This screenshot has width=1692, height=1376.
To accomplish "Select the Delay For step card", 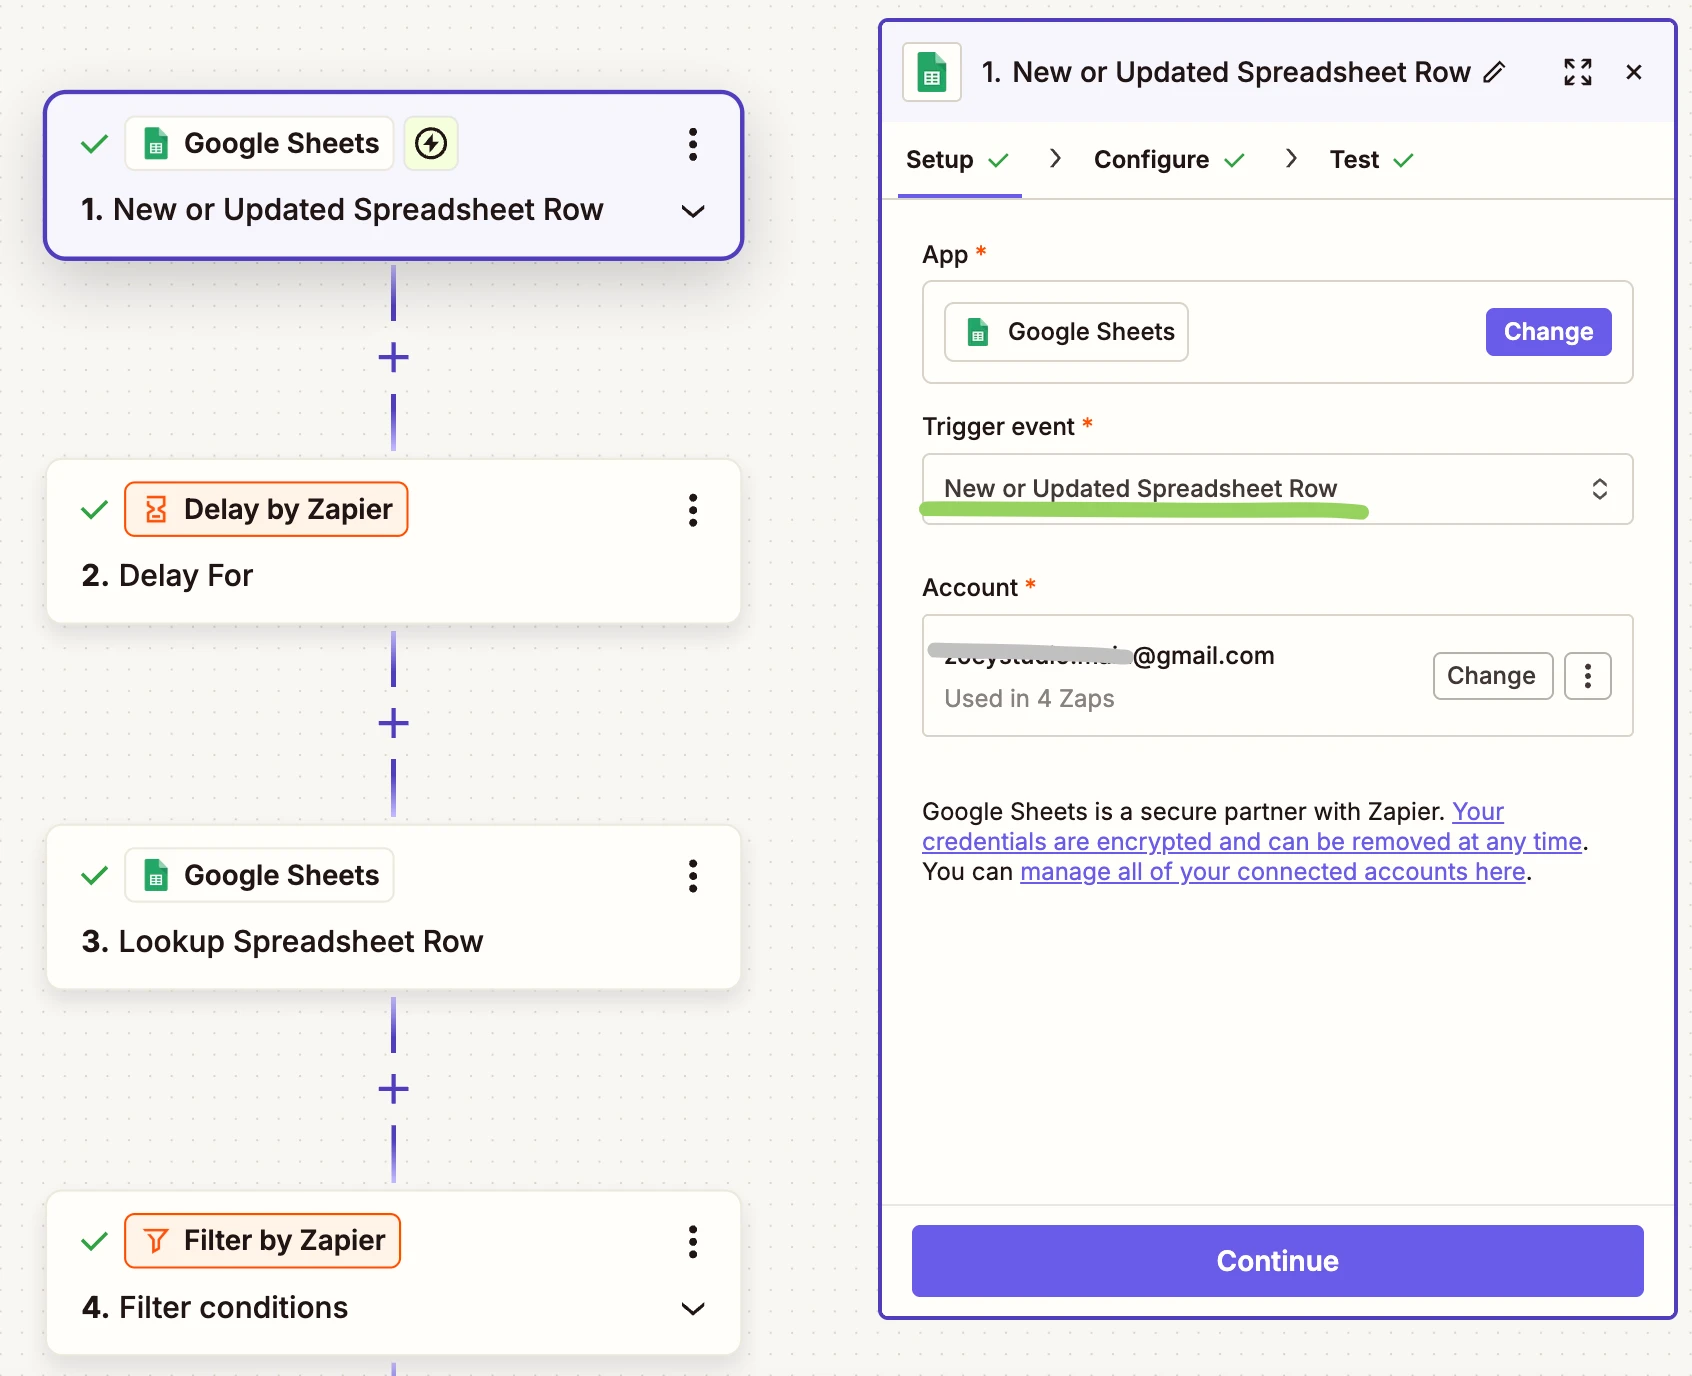I will (x=393, y=575).
